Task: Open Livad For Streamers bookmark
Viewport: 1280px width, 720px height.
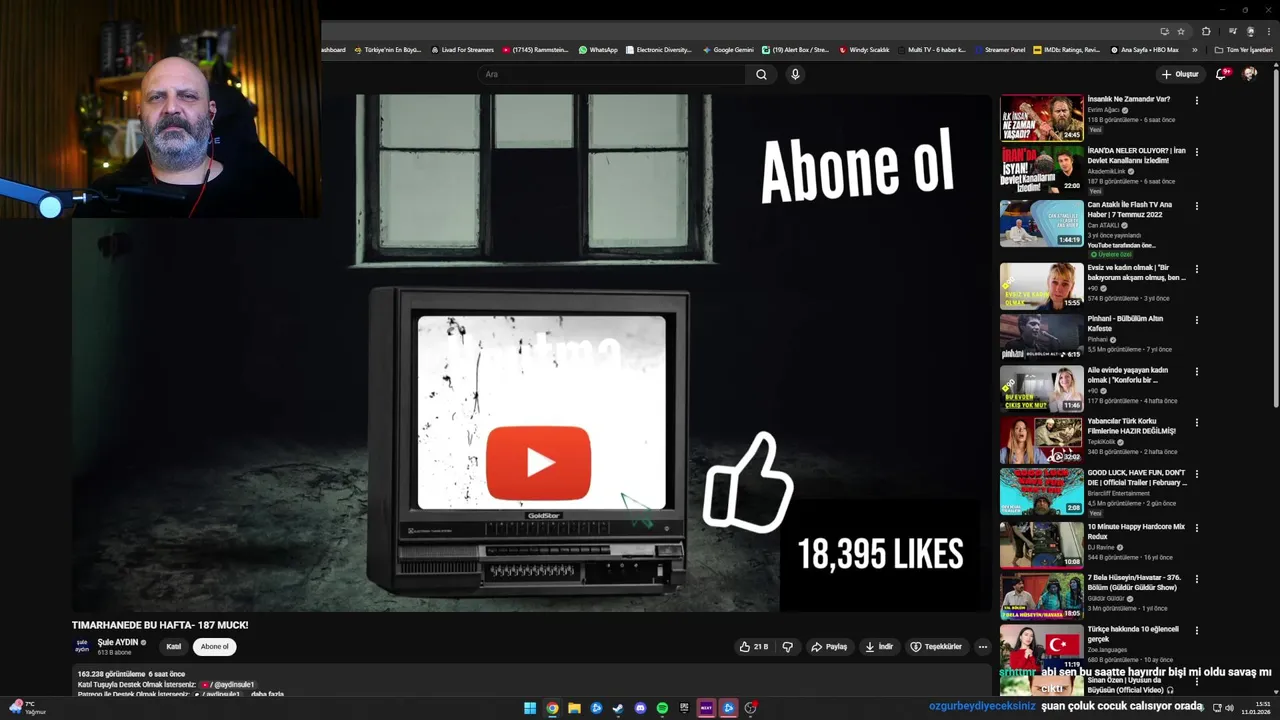Action: tap(462, 49)
